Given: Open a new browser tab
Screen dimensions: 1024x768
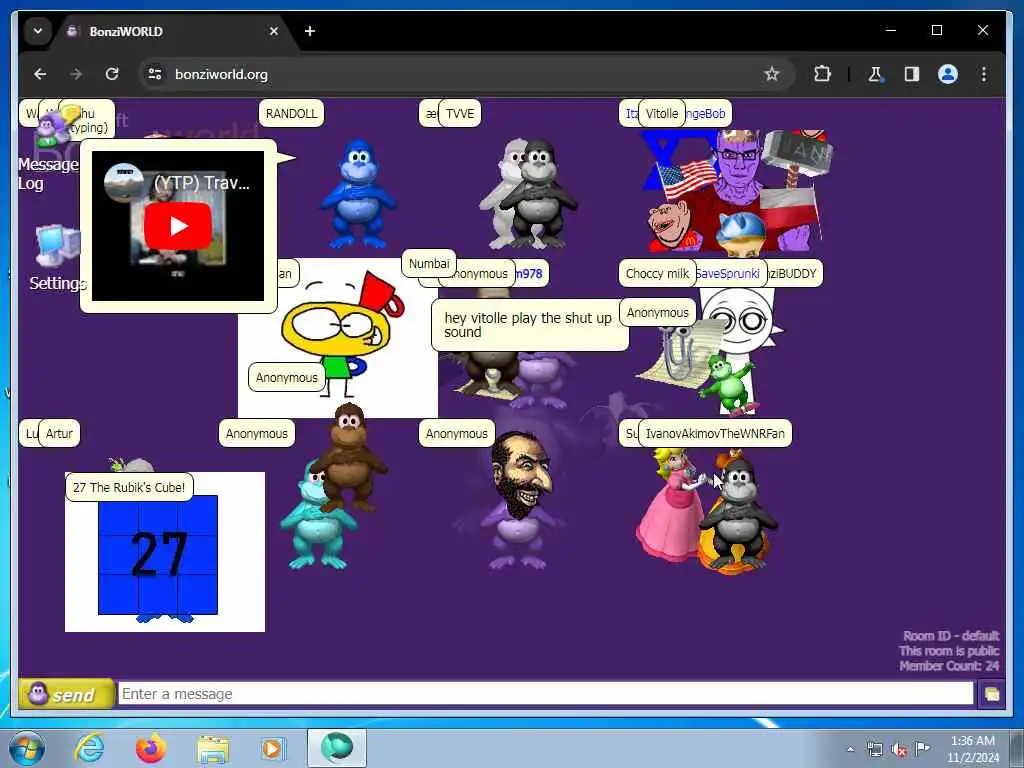Looking at the screenshot, I should (x=310, y=31).
